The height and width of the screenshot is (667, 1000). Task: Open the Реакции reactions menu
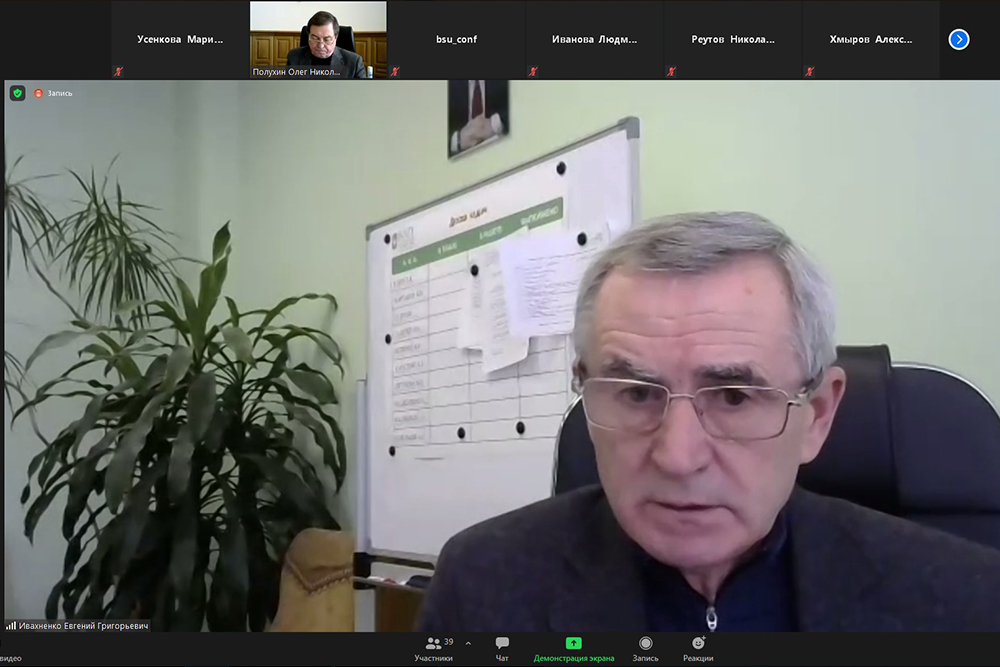[x=698, y=648]
